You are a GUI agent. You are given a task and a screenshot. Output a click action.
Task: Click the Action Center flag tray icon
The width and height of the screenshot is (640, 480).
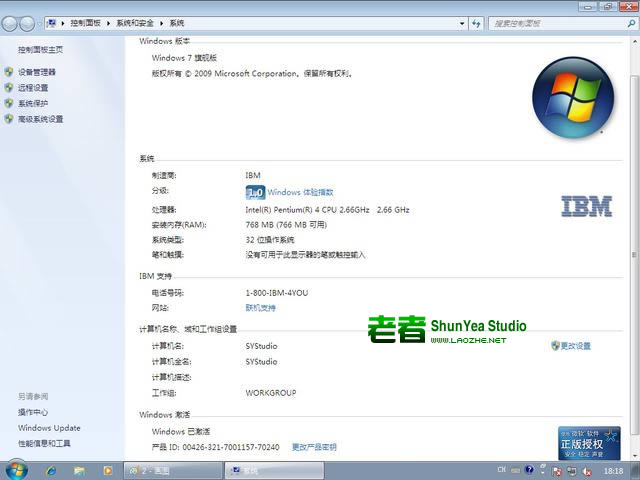(557, 471)
